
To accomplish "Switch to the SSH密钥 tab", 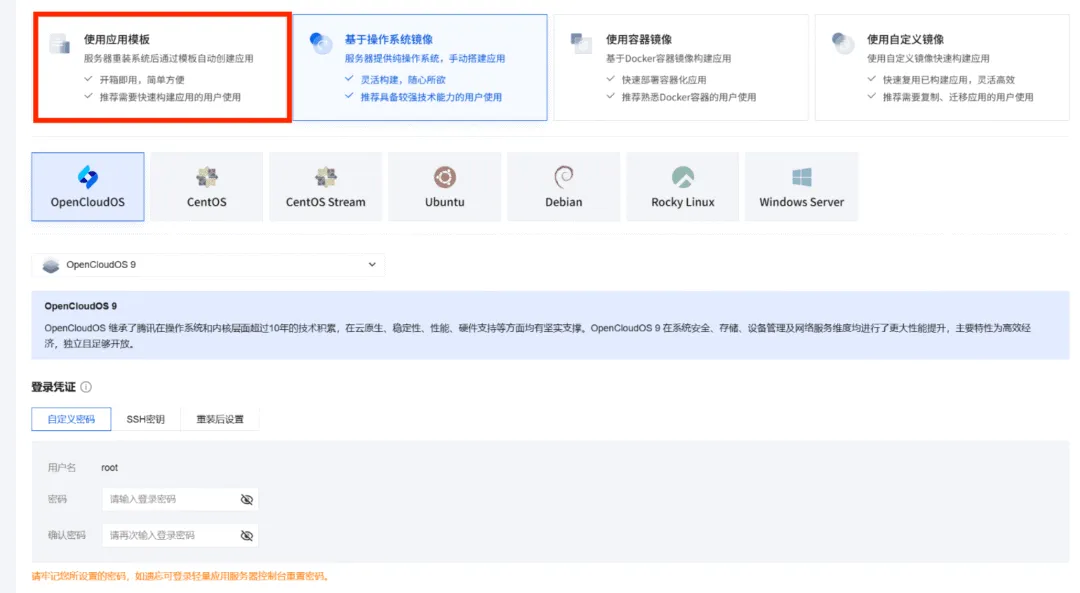I will (145, 419).
